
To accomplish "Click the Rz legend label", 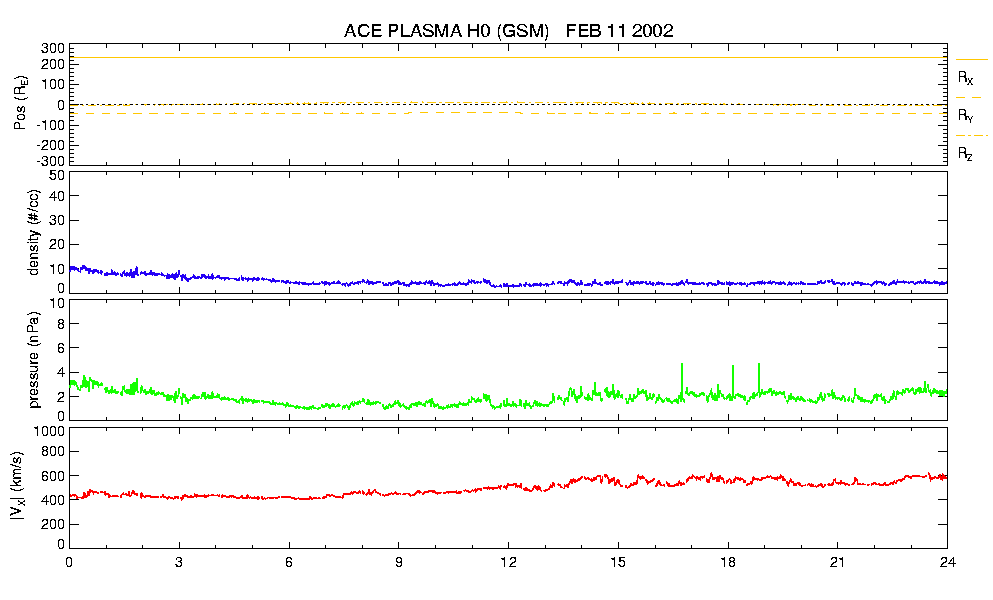I will [x=965, y=153].
